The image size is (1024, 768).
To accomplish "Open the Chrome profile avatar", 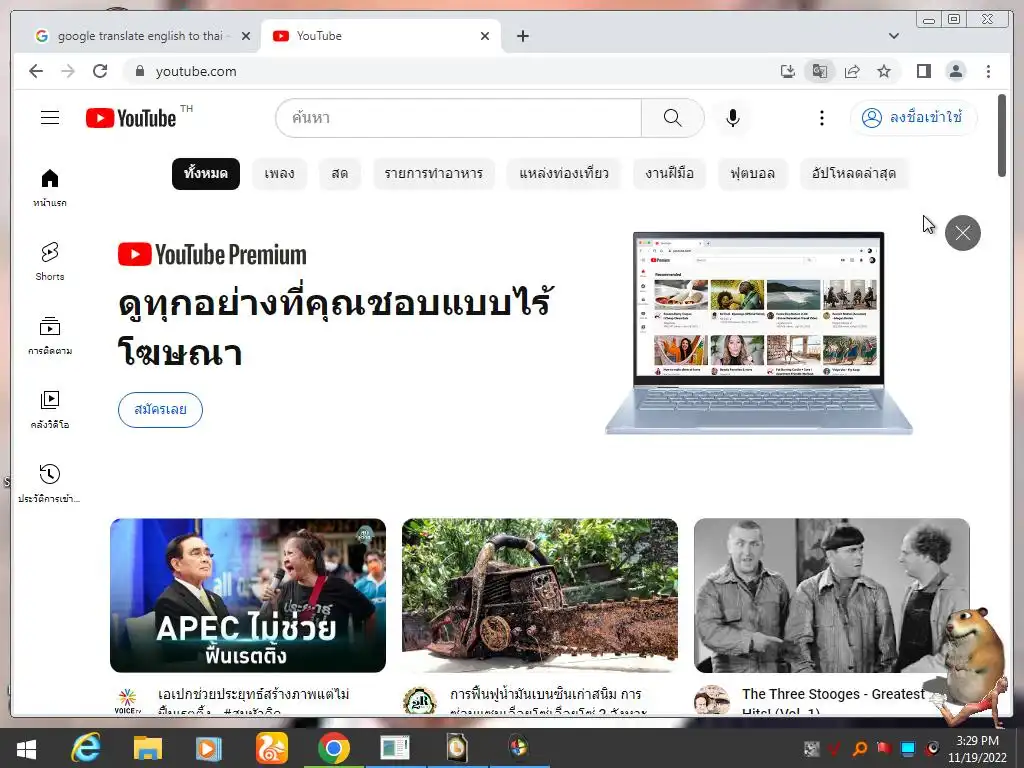I will (x=955, y=71).
